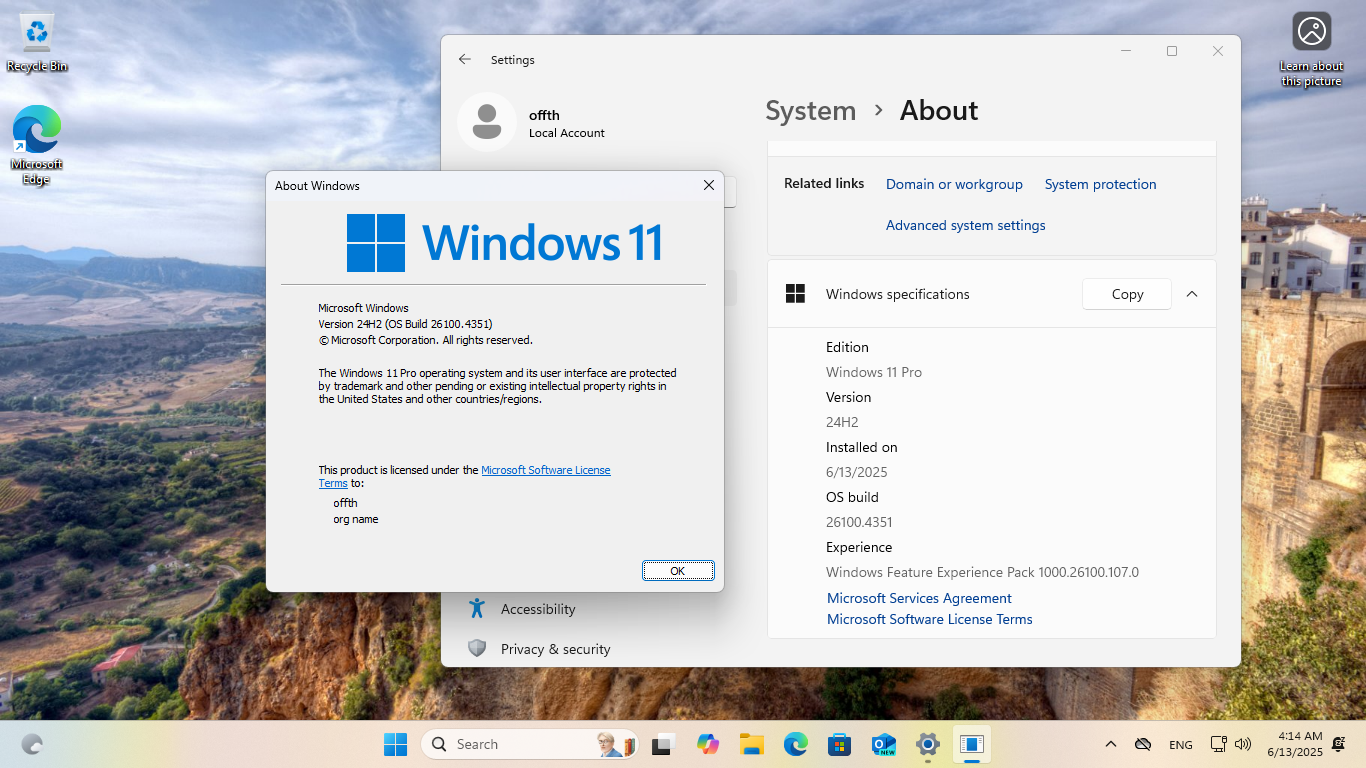
Task: Click the '© Microsoft Corporation' copyright line
Action: pos(425,340)
